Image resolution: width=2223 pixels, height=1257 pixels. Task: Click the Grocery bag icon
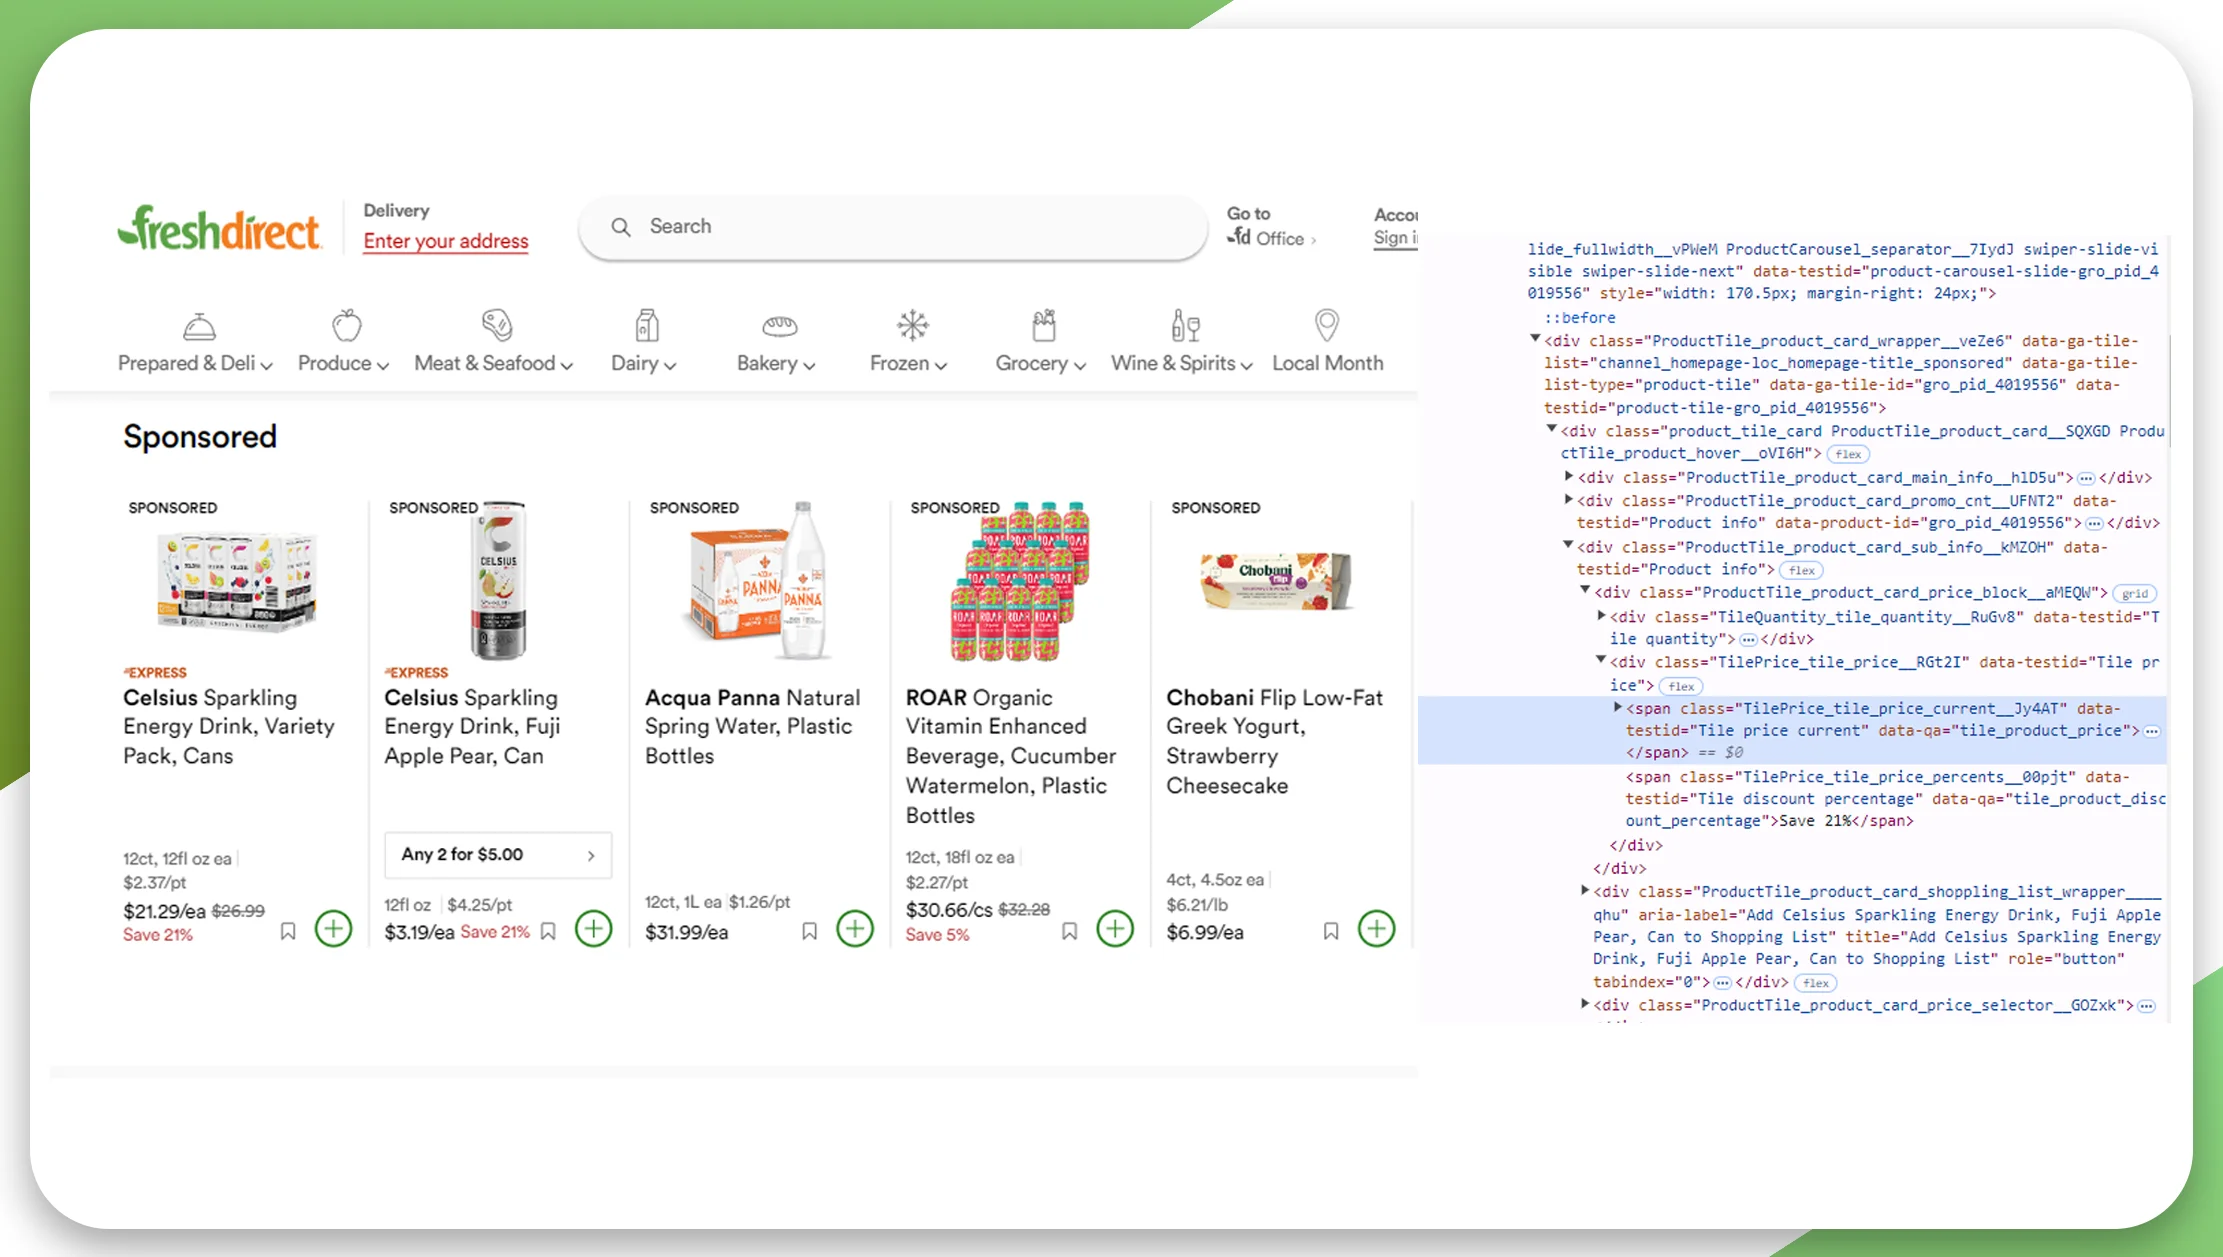pyautogui.click(x=1044, y=325)
